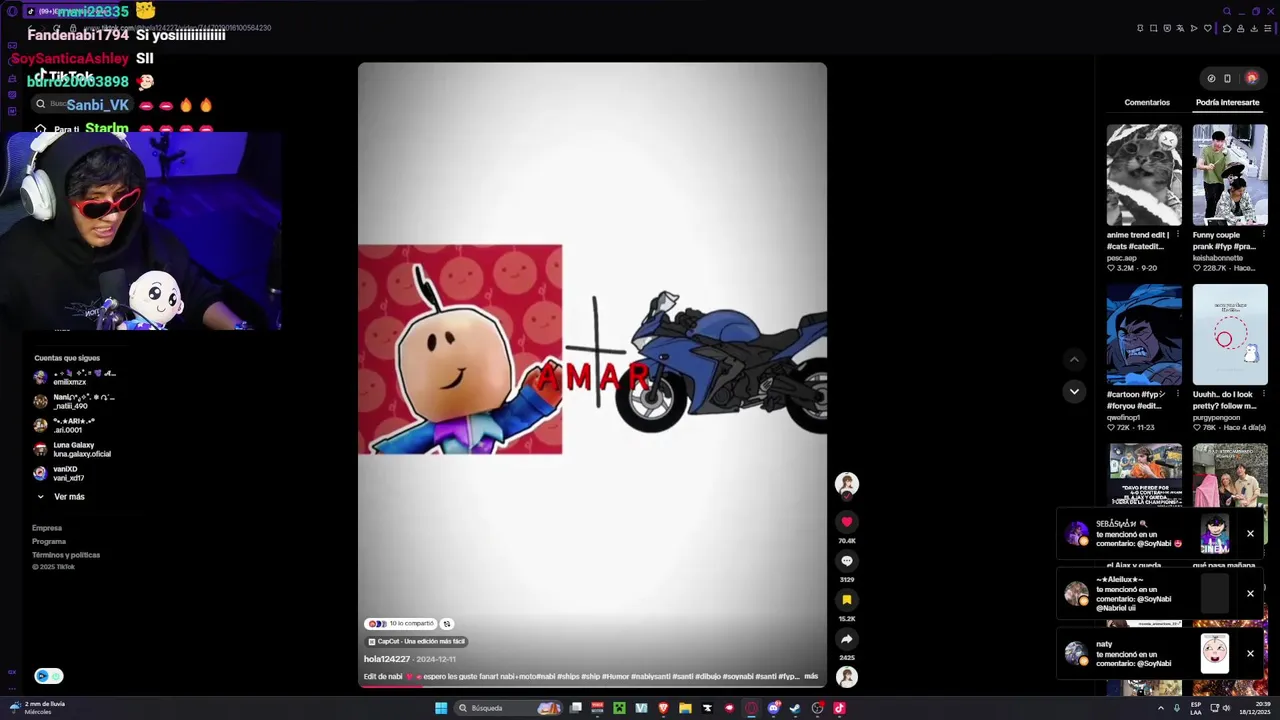1280x720 pixels.
Task: Open the Programa footer link
Action: tap(49, 541)
